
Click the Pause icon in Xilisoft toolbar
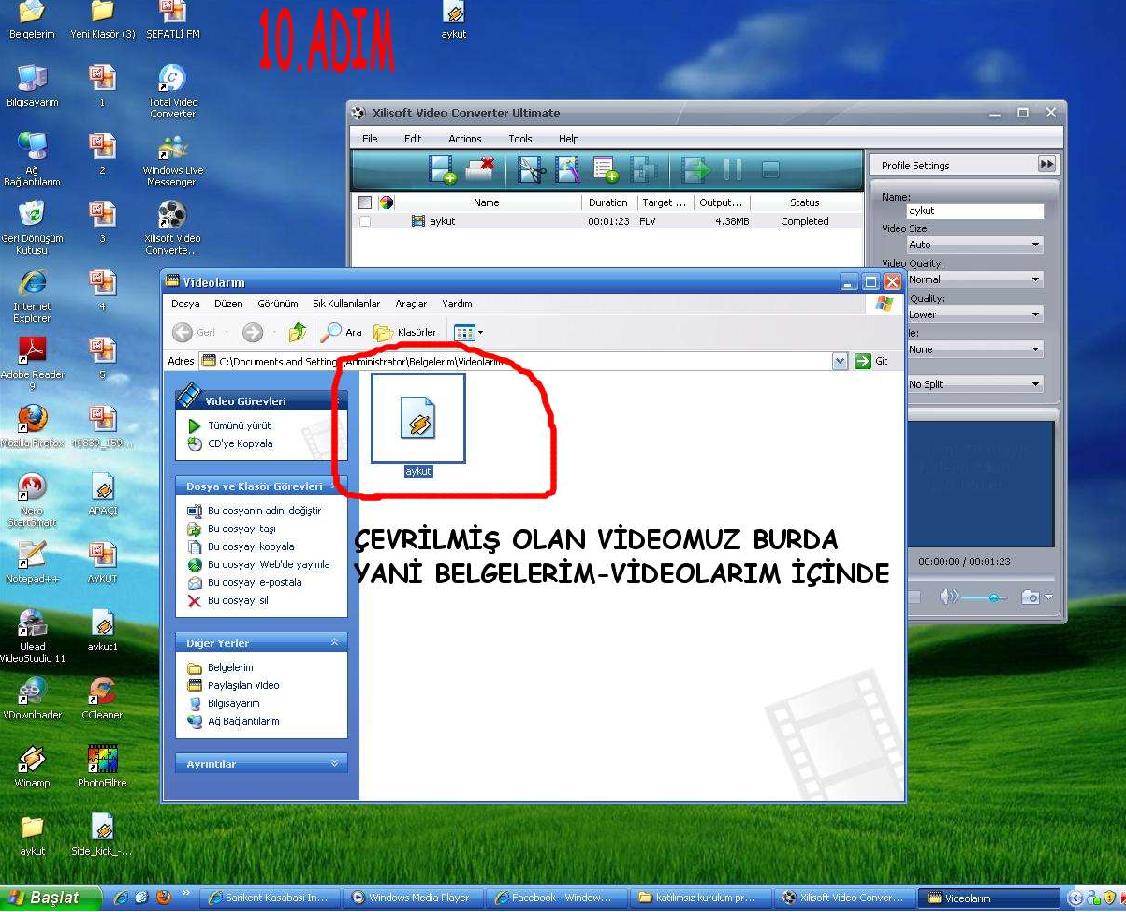point(732,170)
